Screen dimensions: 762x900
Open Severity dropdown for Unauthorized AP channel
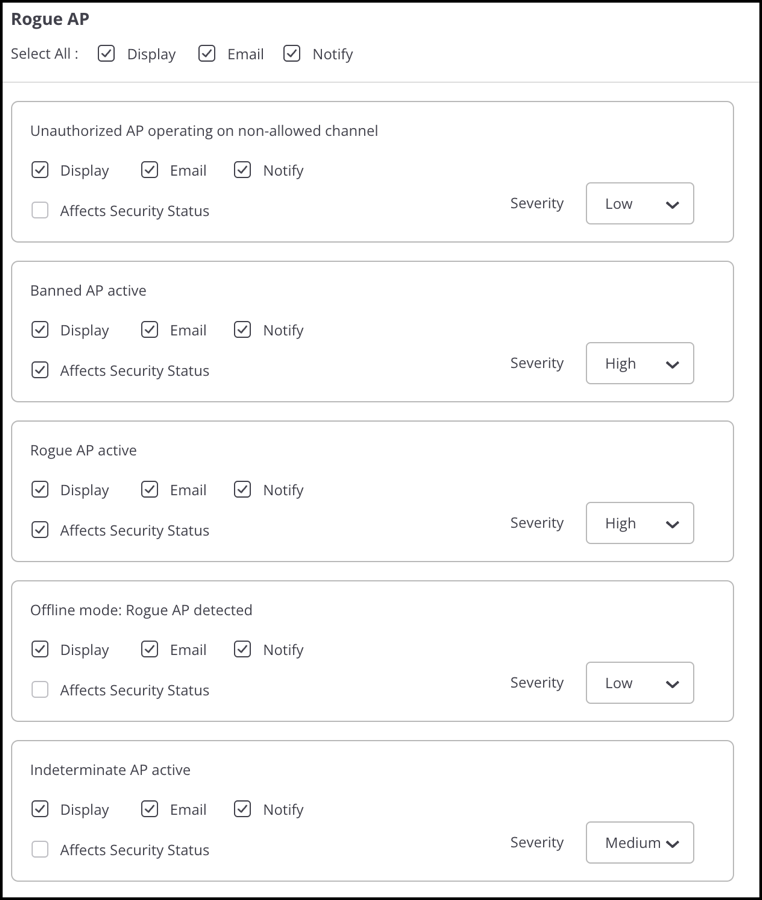coord(640,203)
